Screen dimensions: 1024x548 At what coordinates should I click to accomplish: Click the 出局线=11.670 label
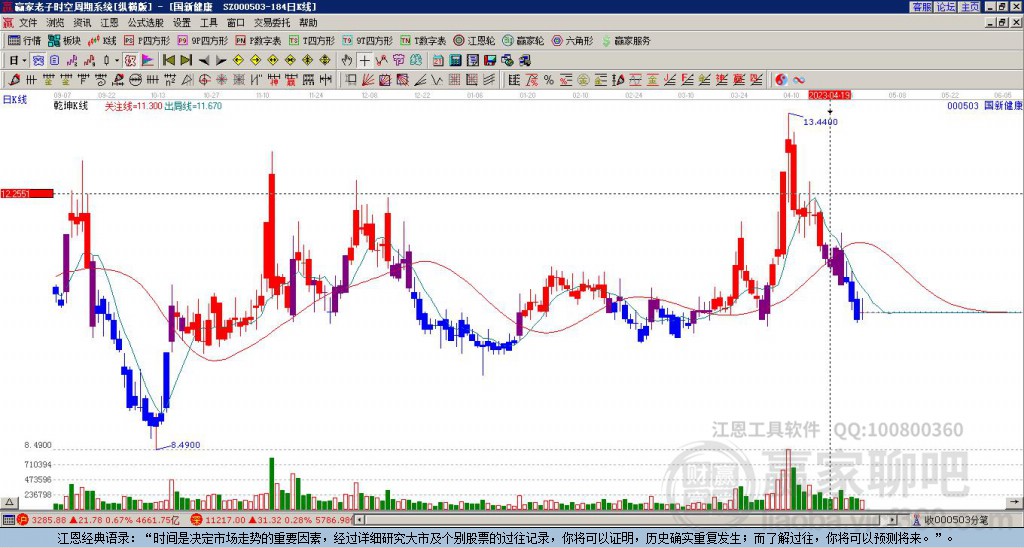pyautogui.click(x=193, y=105)
